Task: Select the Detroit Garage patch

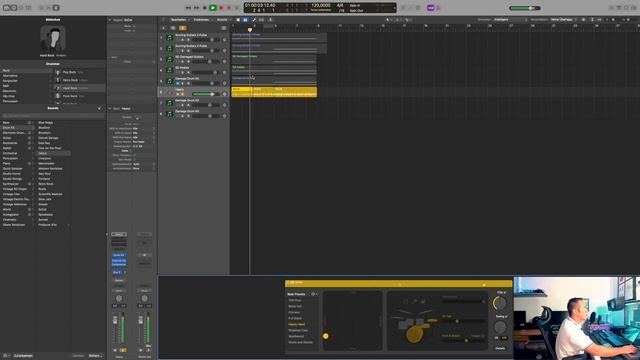Action: click(48, 138)
